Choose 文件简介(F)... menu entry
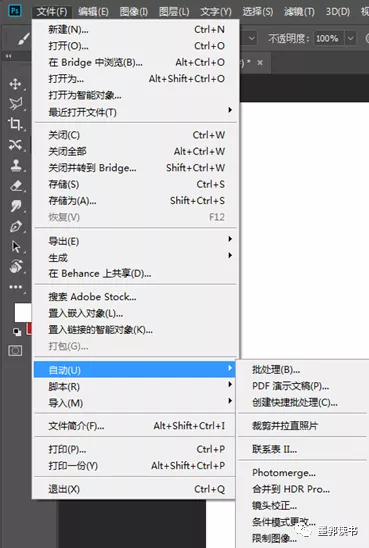 pyautogui.click(x=136, y=426)
